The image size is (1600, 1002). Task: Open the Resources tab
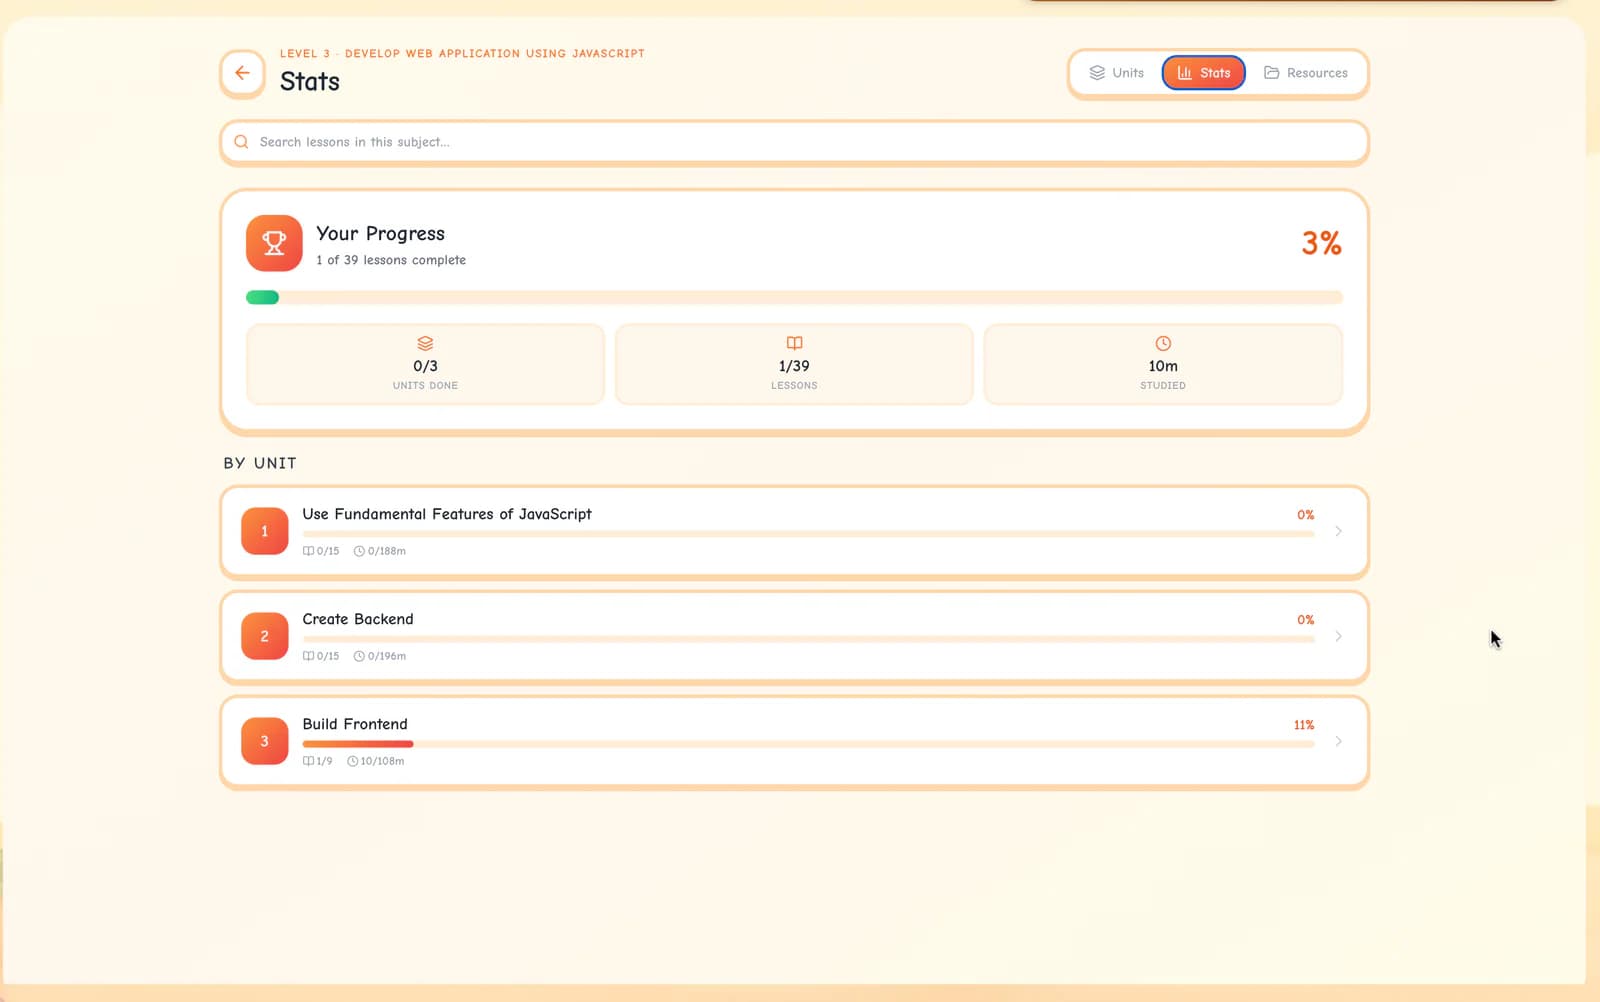[x=1305, y=73]
